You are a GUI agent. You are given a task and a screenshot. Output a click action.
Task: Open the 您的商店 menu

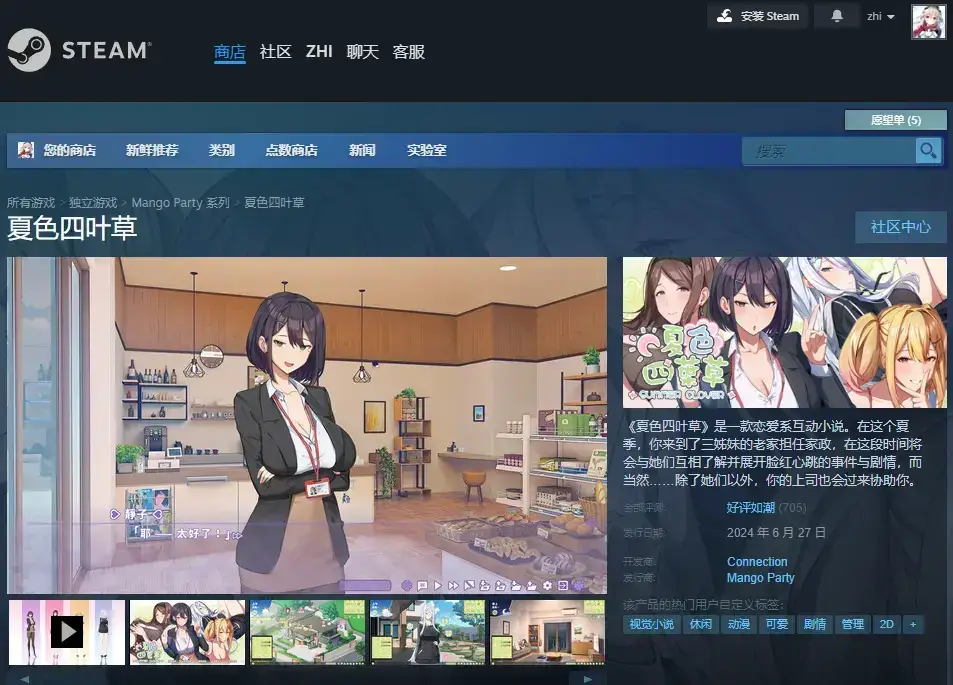point(69,150)
